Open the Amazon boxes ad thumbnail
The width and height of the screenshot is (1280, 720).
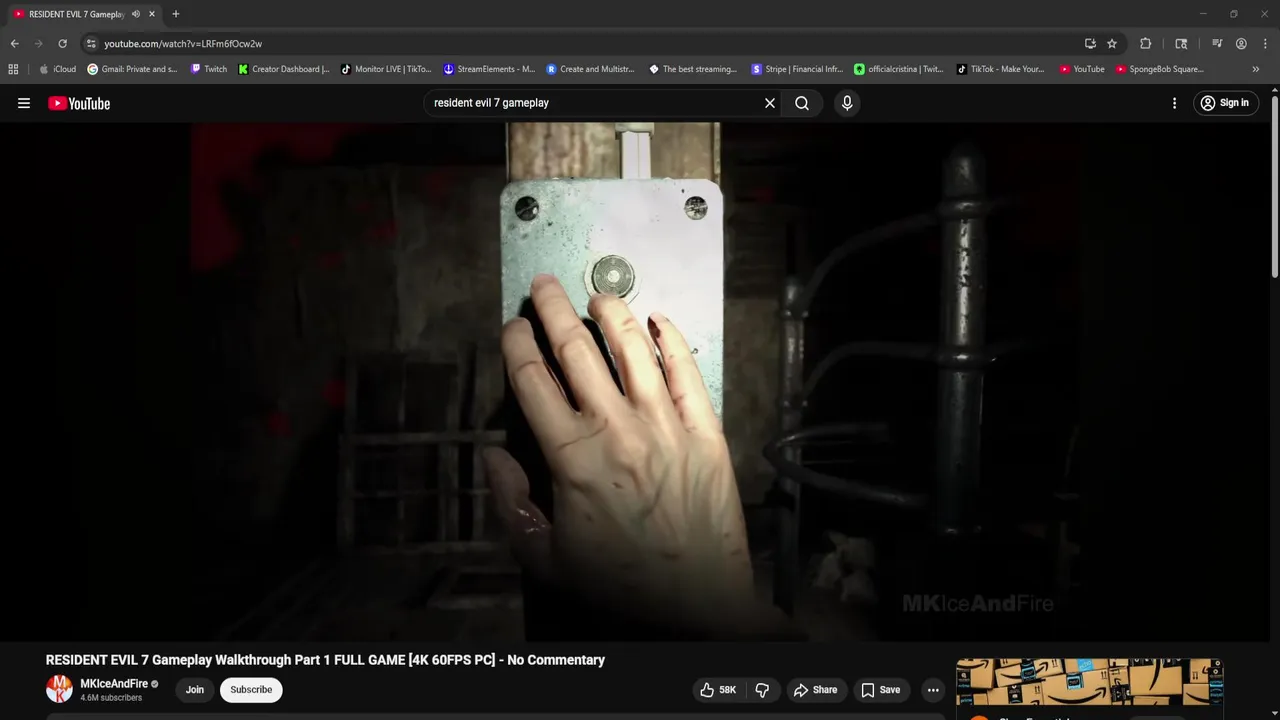pos(1089,682)
